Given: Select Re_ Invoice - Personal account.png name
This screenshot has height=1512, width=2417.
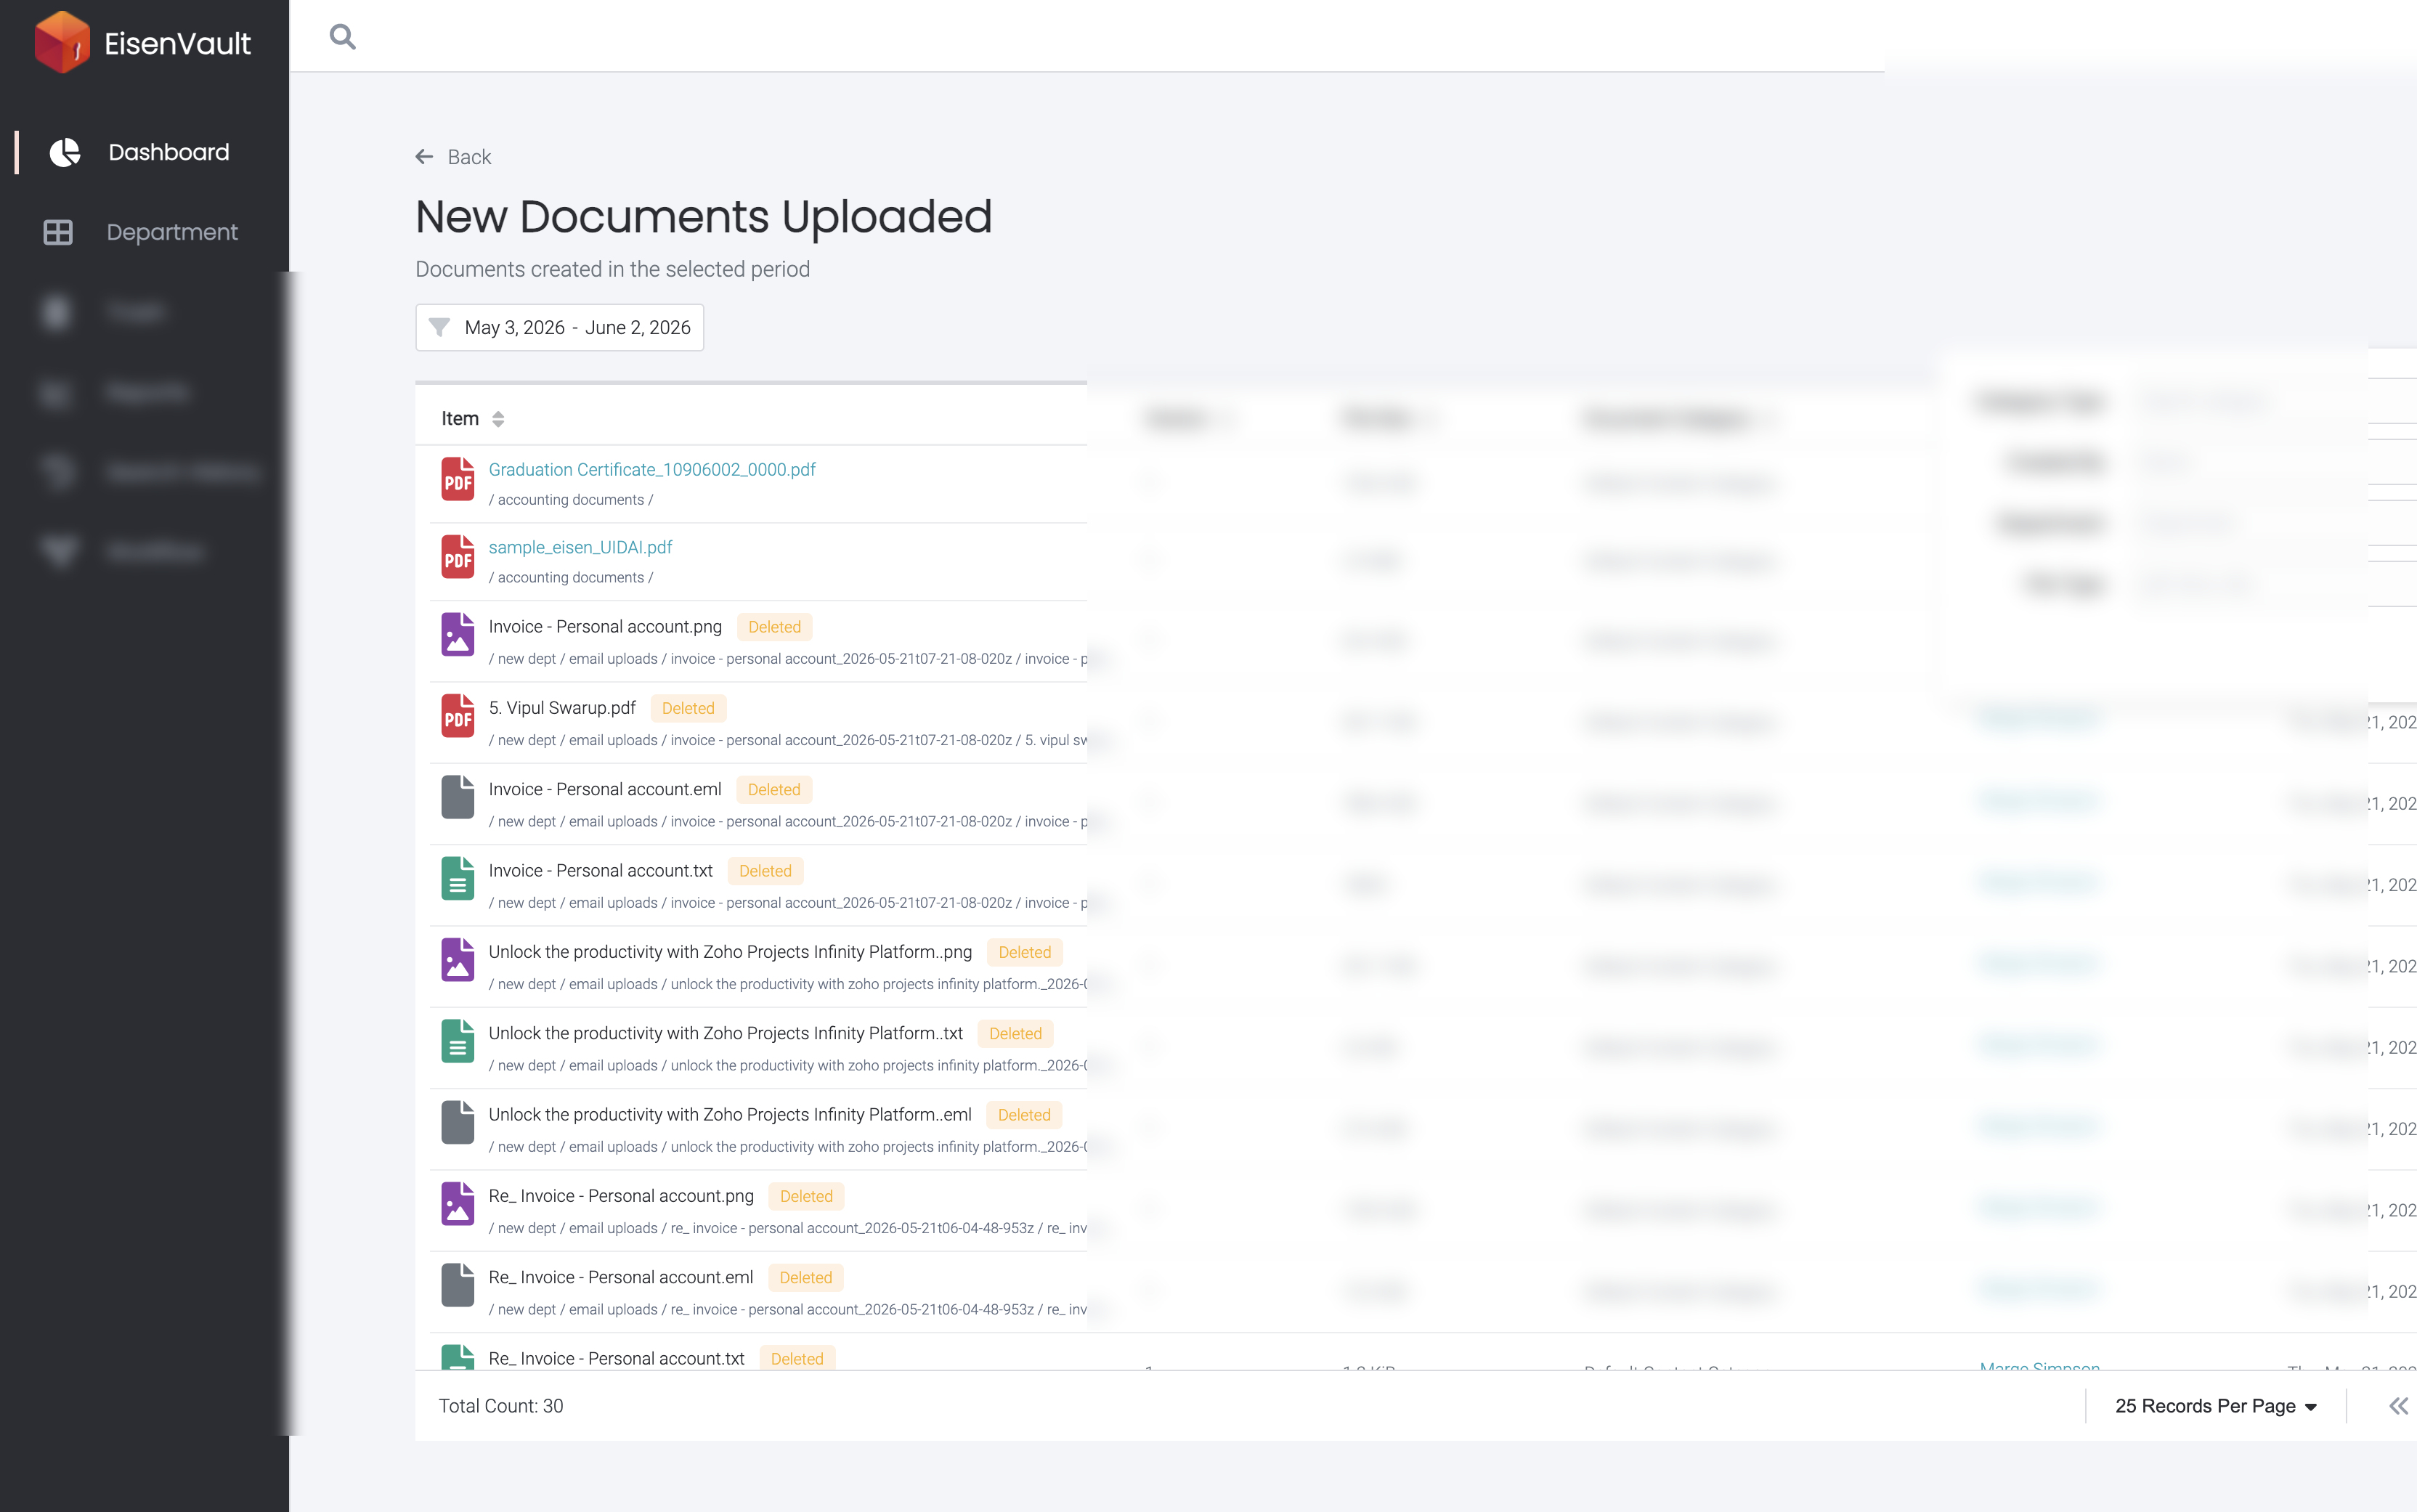Looking at the screenshot, I should (621, 1196).
